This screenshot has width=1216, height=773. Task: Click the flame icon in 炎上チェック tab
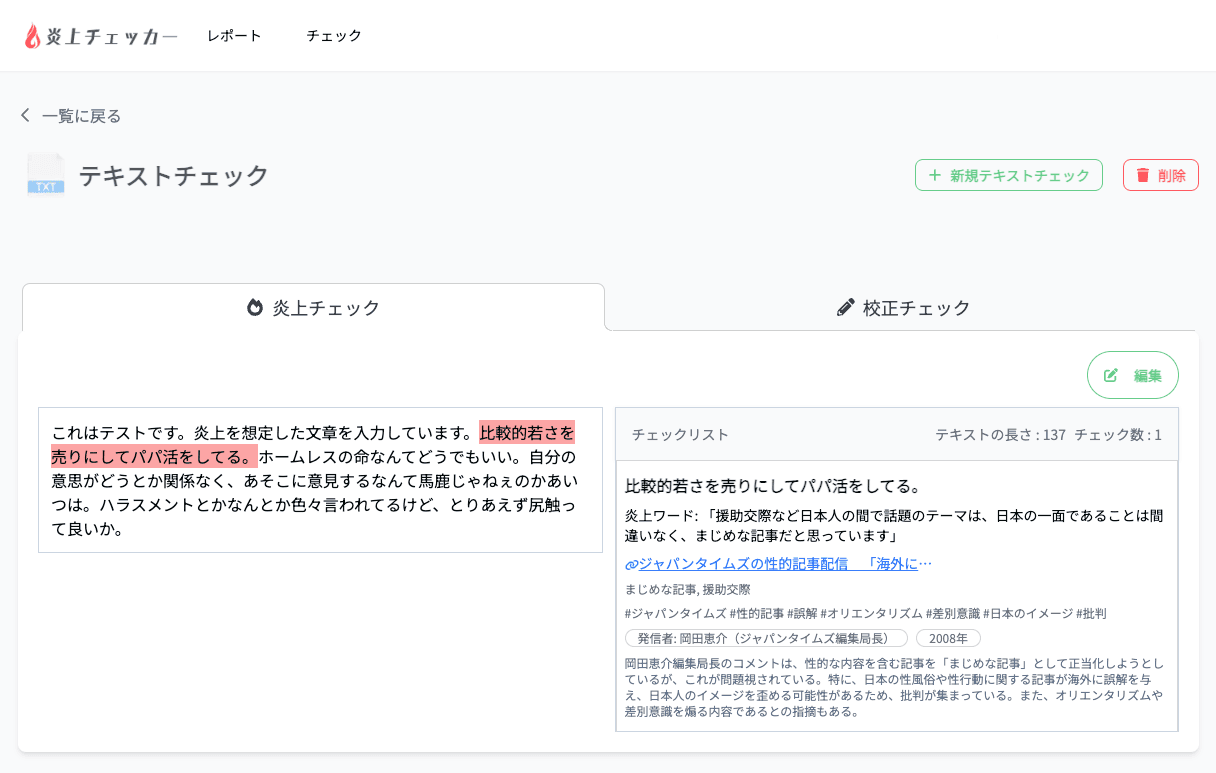coord(255,307)
